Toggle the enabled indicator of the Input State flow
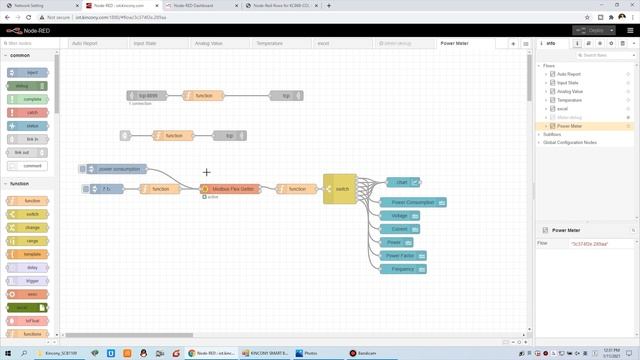The width and height of the screenshot is (640, 360). click(628, 83)
